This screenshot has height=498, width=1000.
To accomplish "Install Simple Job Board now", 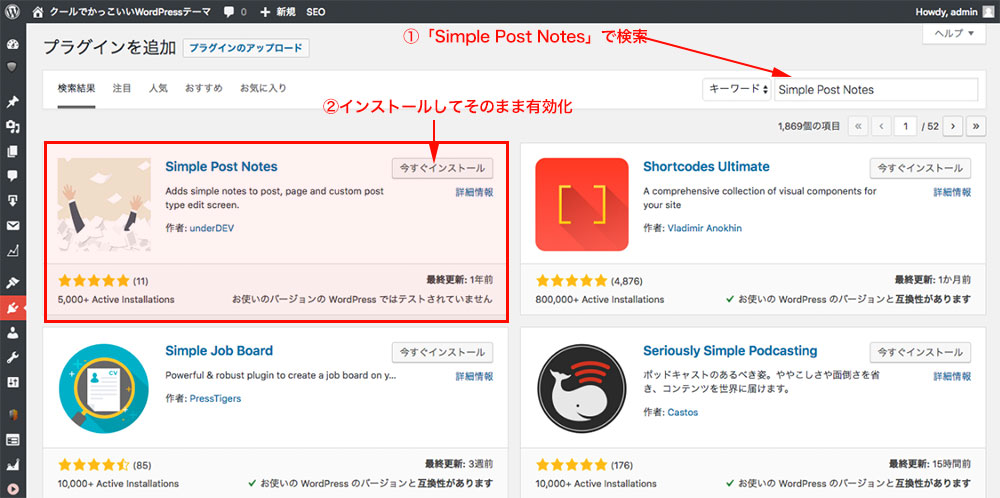I will (x=443, y=352).
